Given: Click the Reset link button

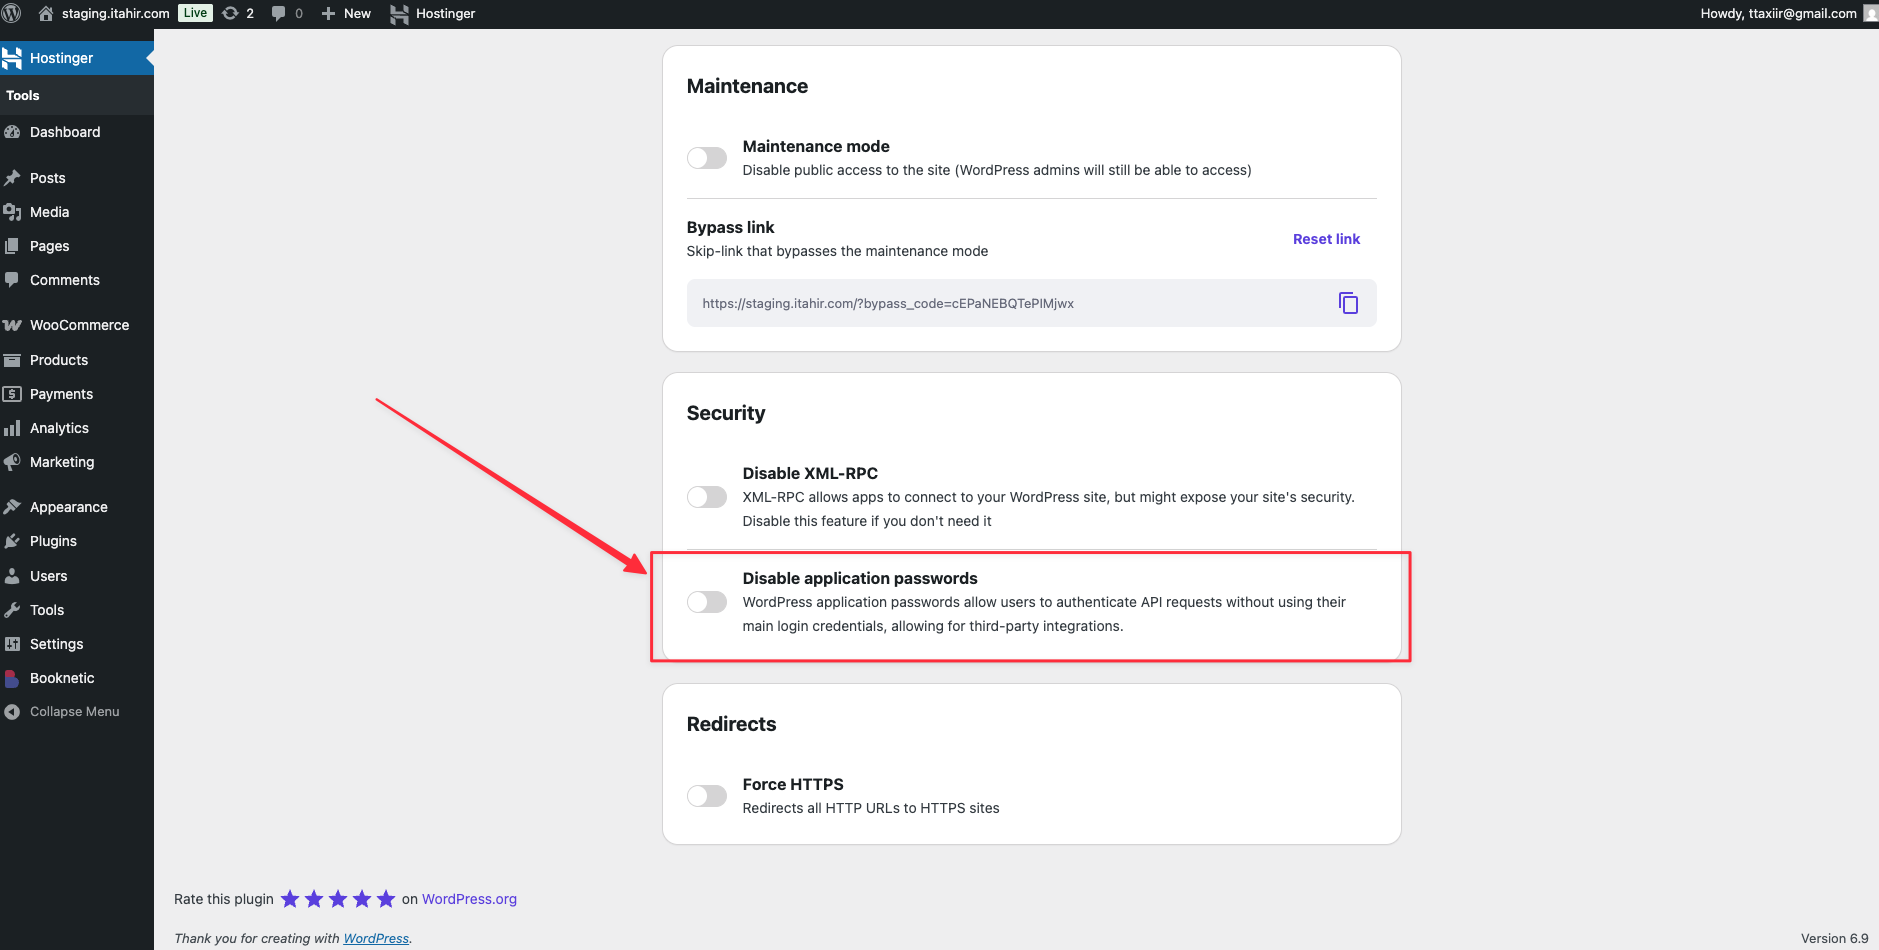Looking at the screenshot, I should [1326, 239].
